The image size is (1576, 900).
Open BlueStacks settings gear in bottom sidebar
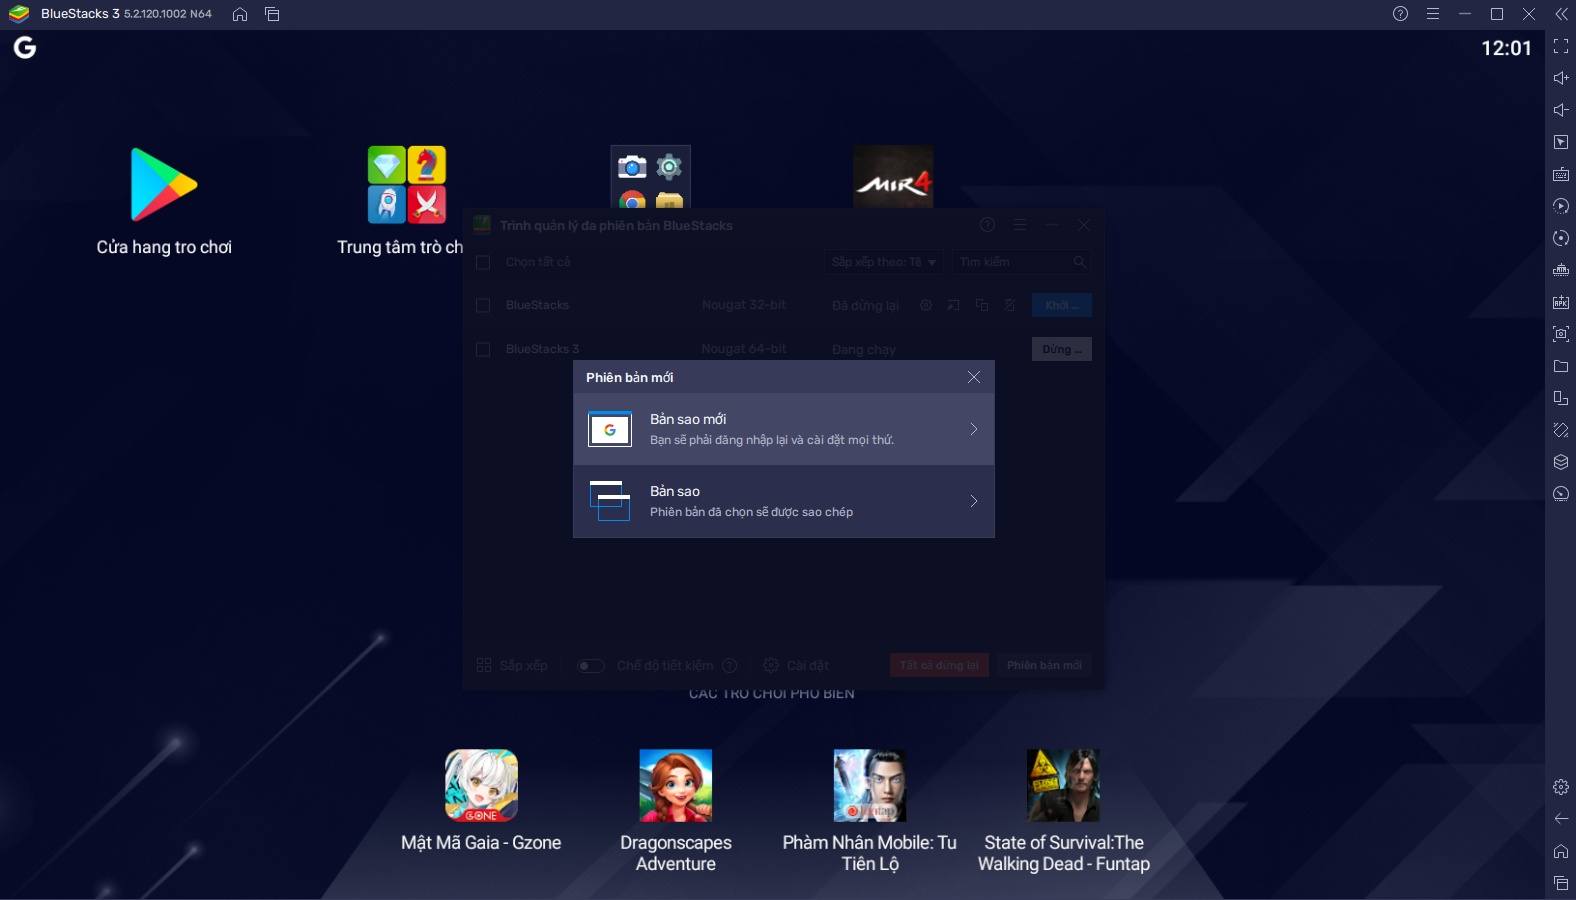(x=1560, y=787)
